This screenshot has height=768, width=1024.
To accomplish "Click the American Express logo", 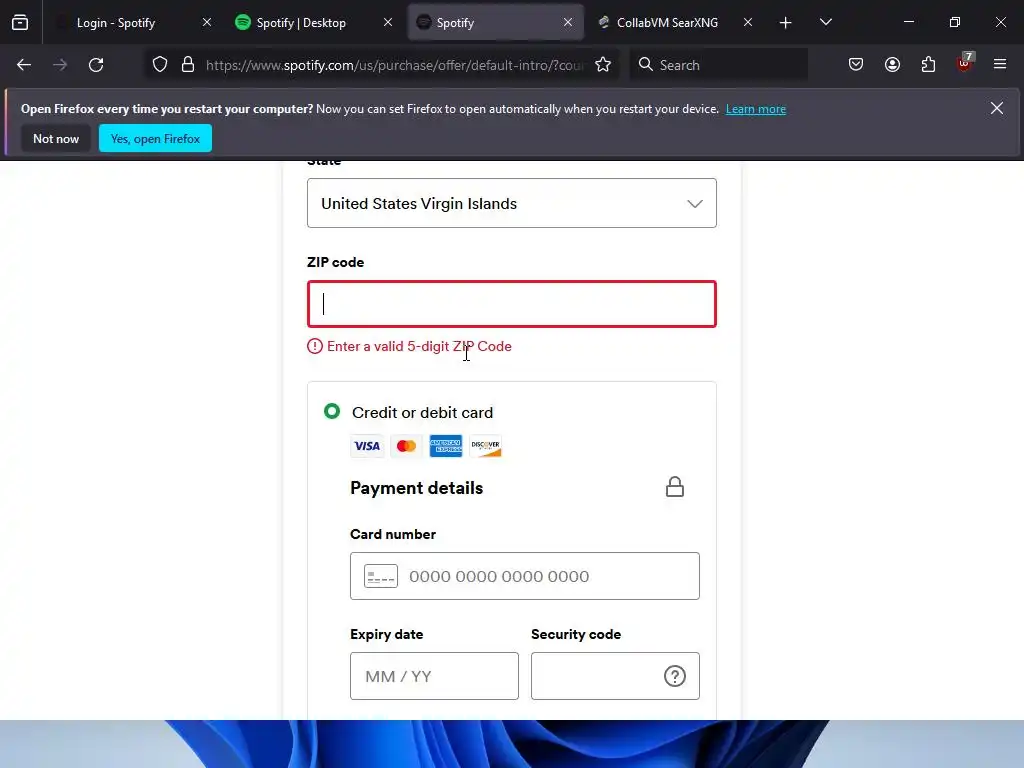I will (x=446, y=446).
